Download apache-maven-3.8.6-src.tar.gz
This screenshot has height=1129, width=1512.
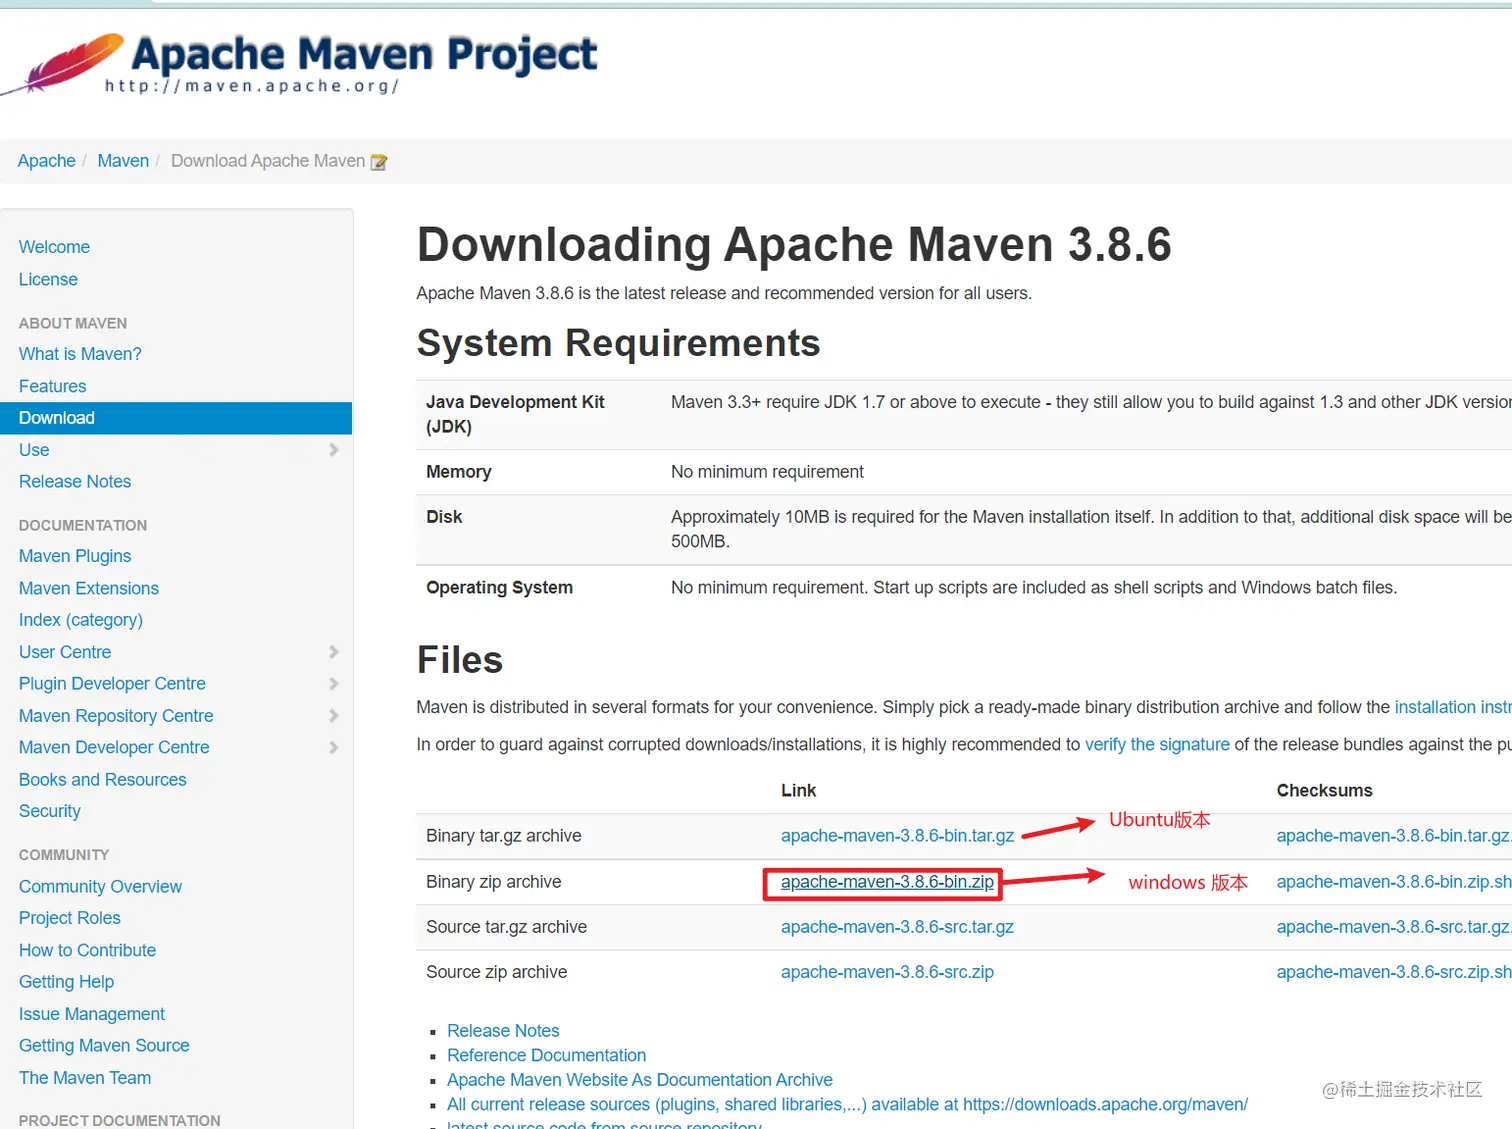click(x=897, y=927)
